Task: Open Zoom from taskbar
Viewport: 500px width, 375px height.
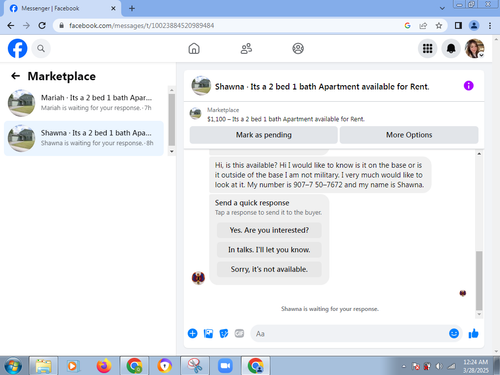Action: 225,366
